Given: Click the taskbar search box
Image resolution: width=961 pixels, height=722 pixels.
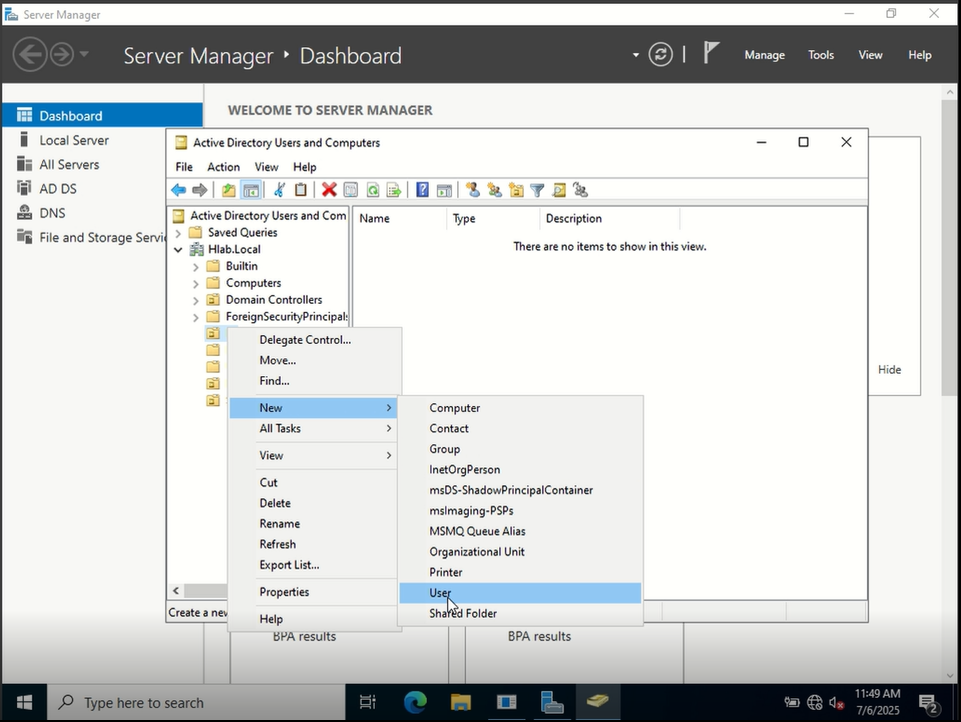Looking at the screenshot, I should [196, 702].
